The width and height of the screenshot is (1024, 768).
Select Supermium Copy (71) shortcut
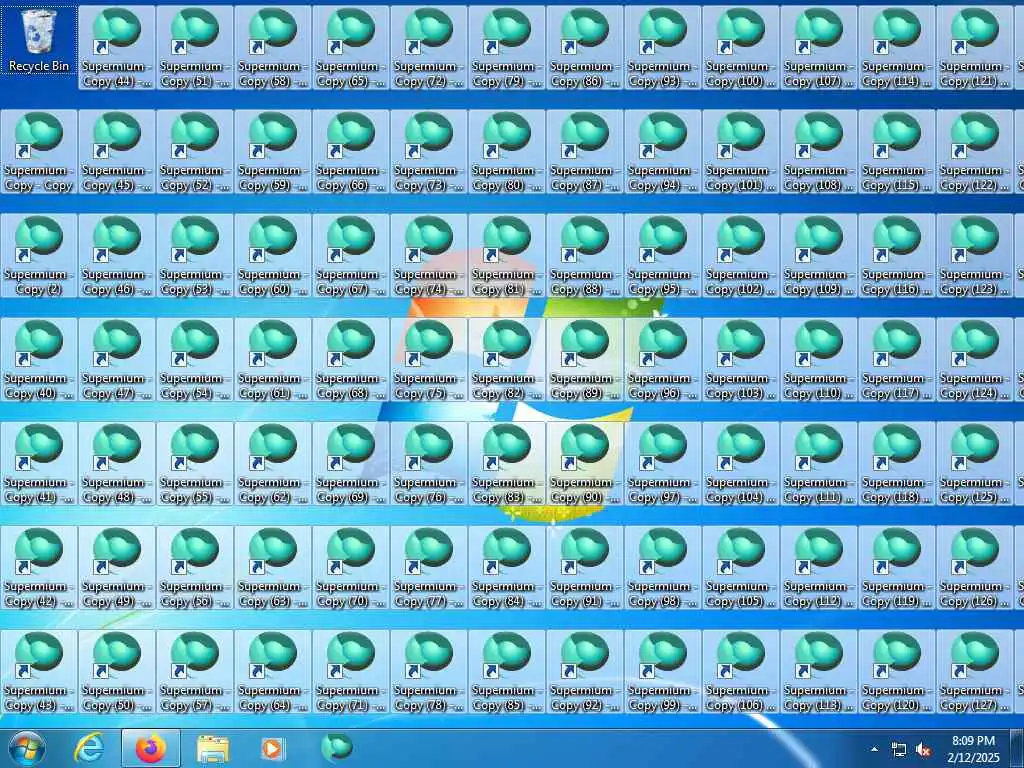(351, 671)
